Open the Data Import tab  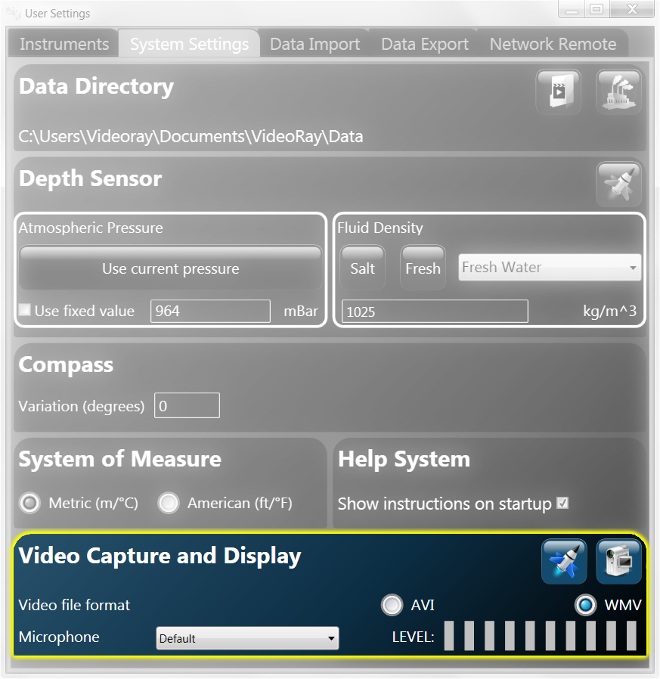[x=315, y=44]
